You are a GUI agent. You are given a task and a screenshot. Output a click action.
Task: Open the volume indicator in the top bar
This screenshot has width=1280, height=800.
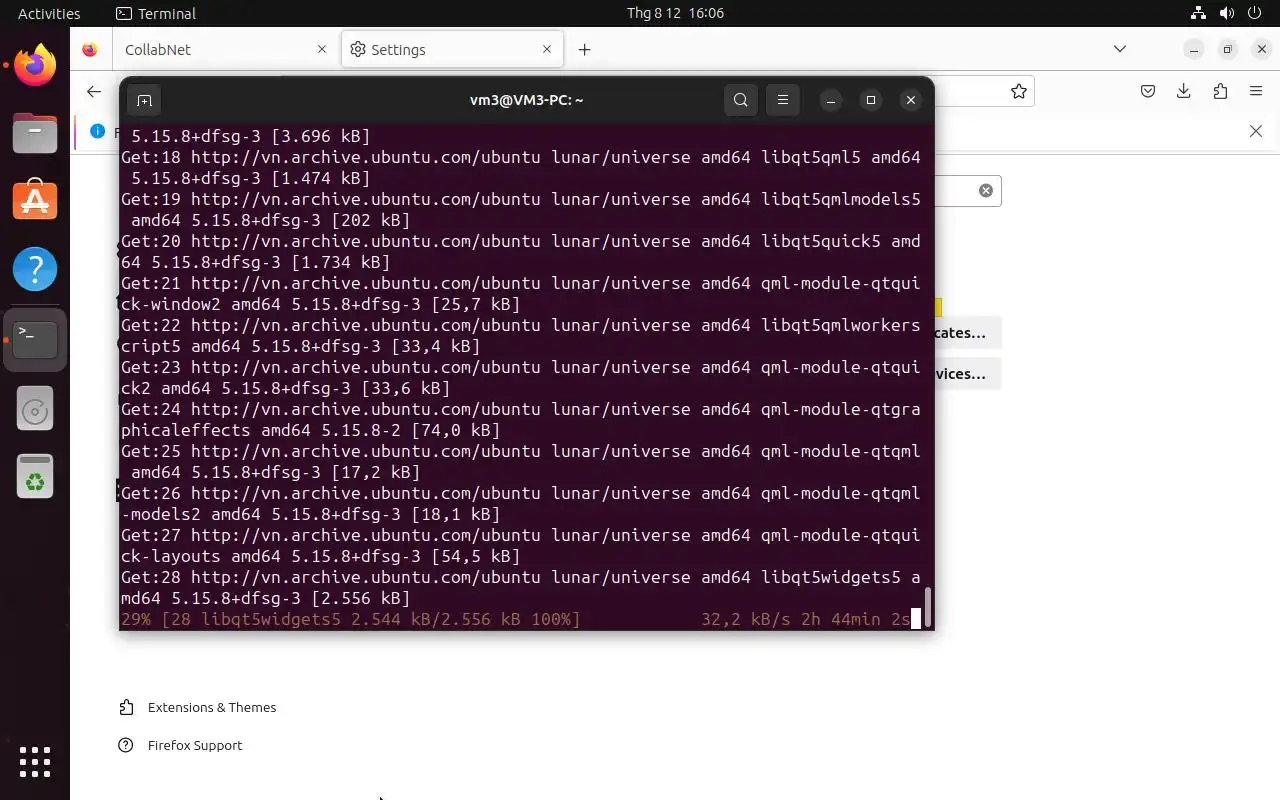(x=1226, y=13)
